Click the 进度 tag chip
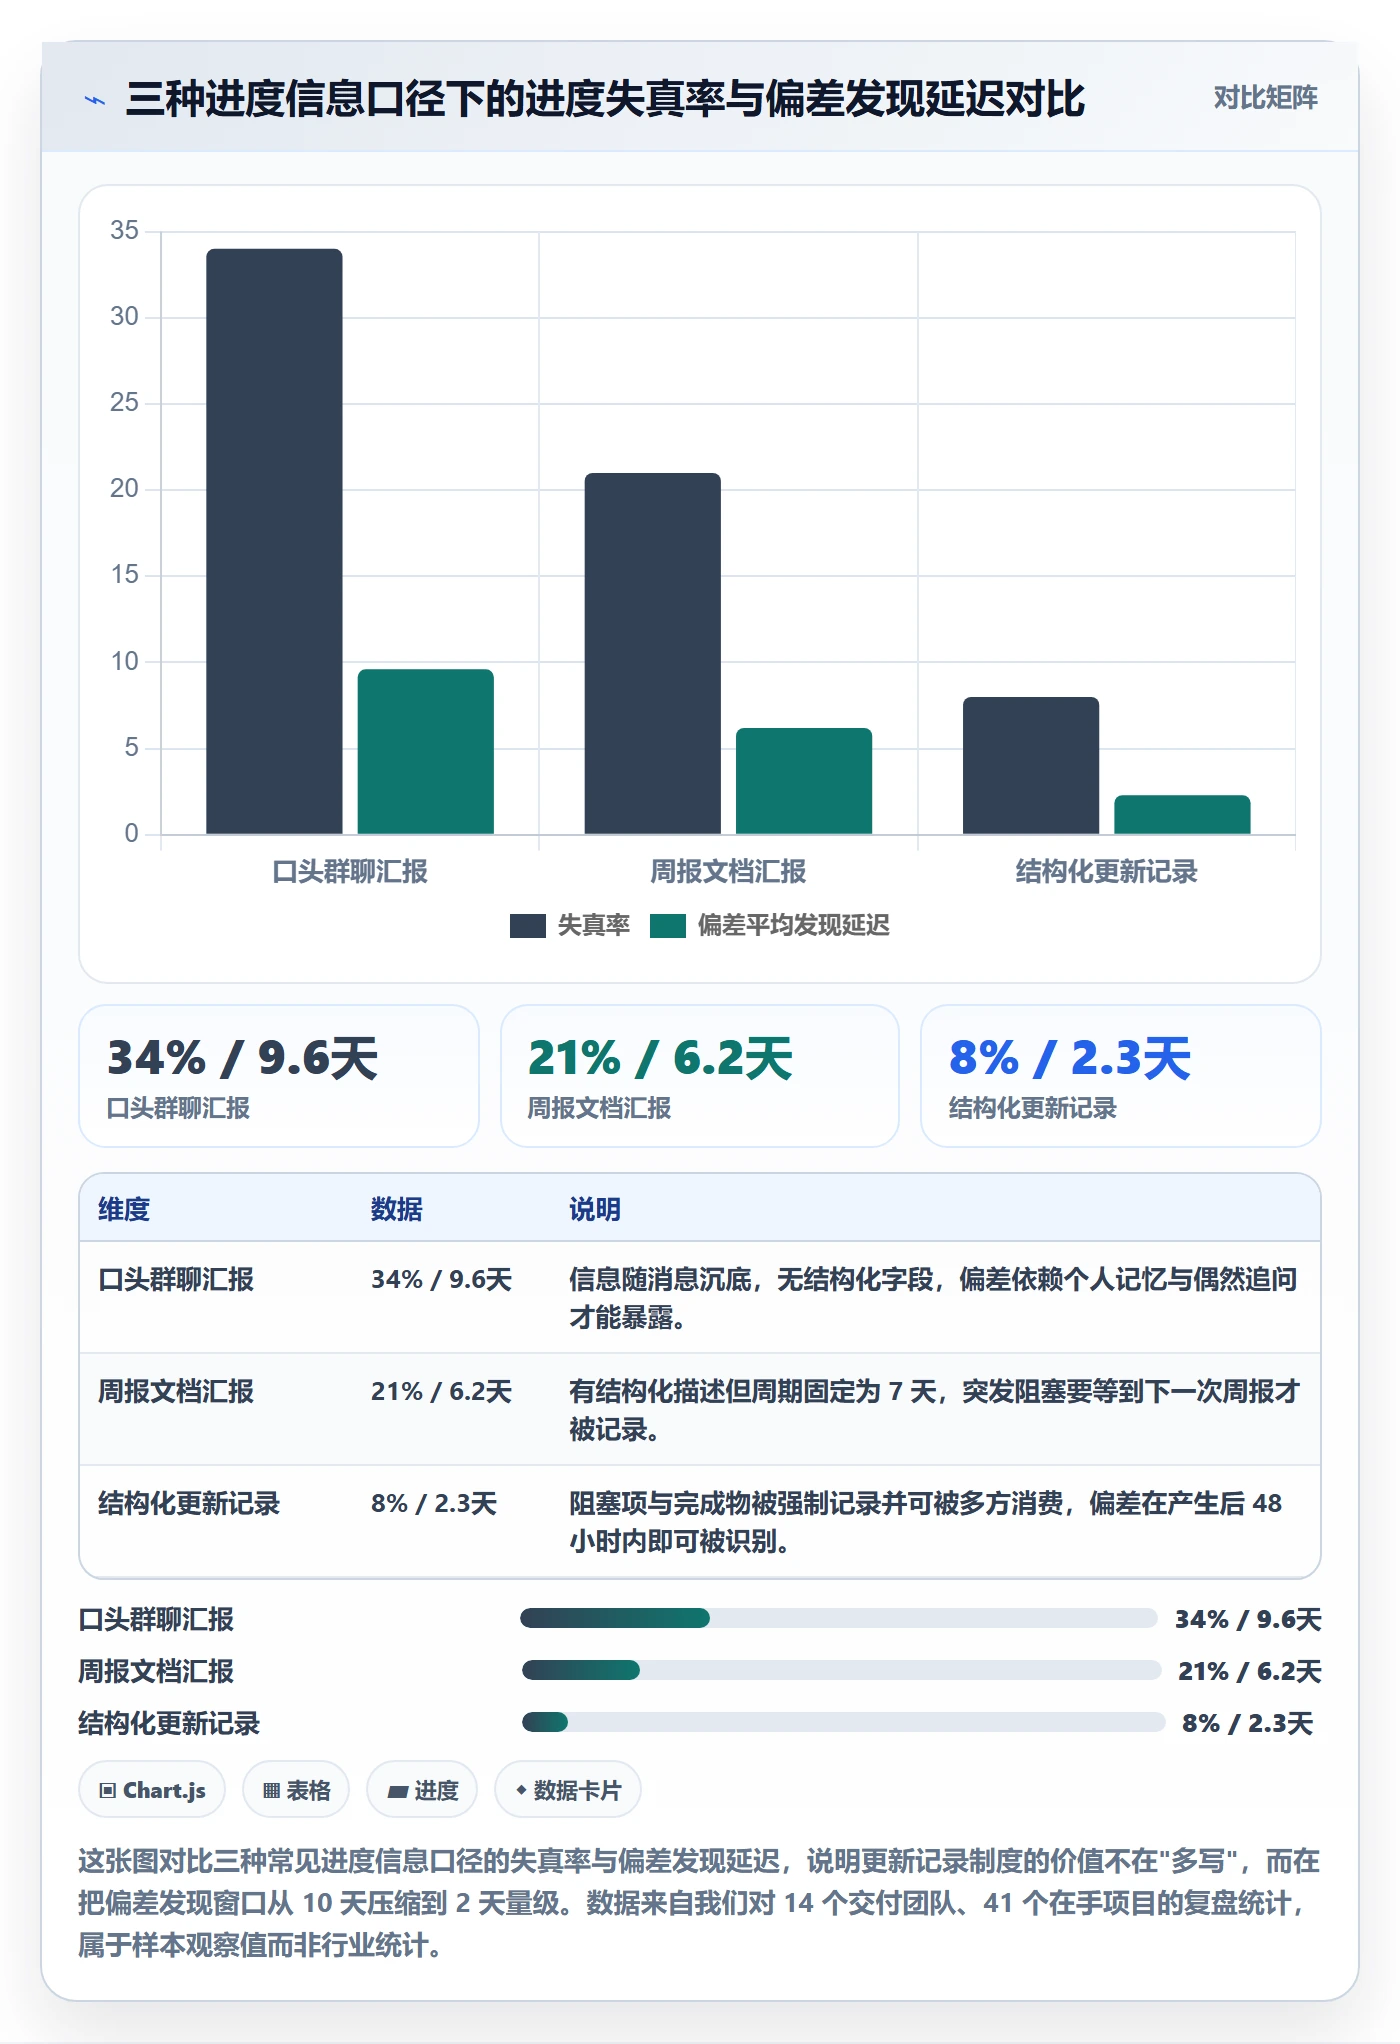Screen dimensions: 1400x2044 (422, 1790)
